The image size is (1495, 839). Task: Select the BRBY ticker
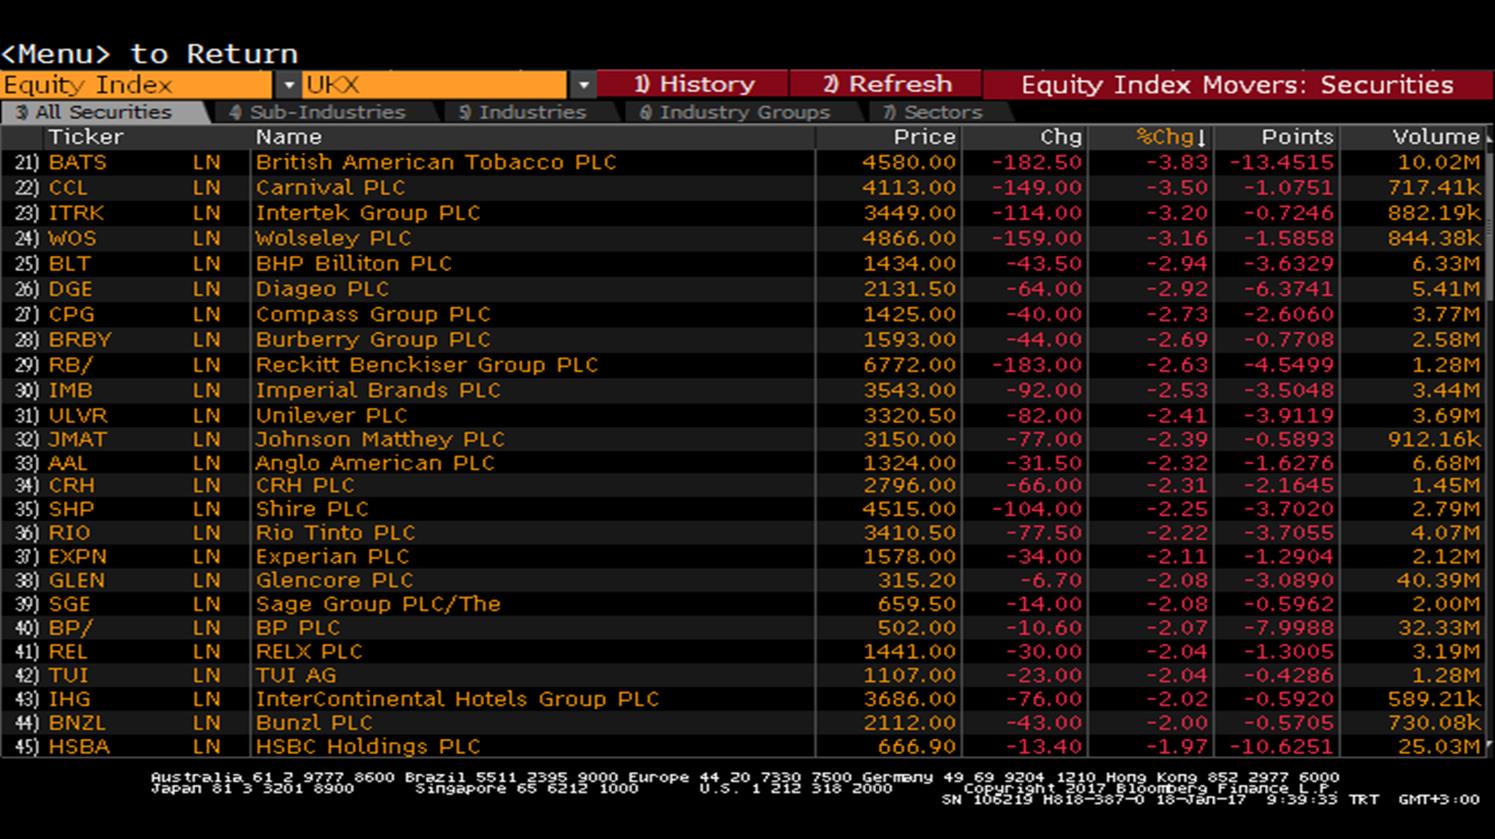79,340
